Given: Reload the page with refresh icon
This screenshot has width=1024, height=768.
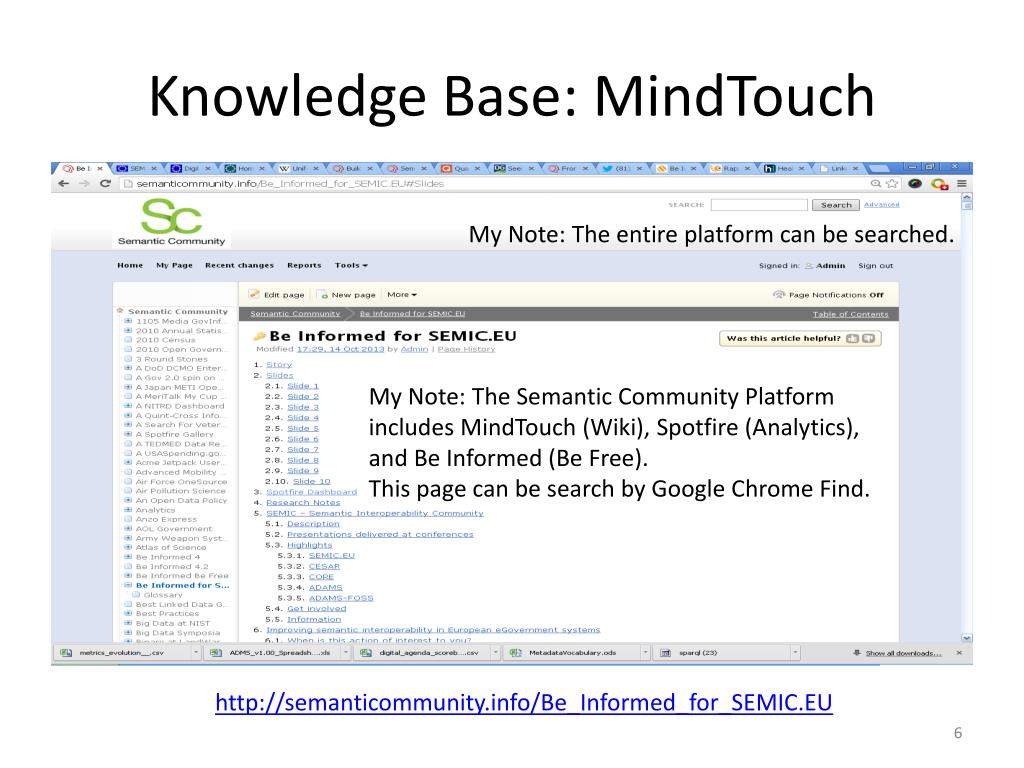Looking at the screenshot, I should click(x=105, y=184).
